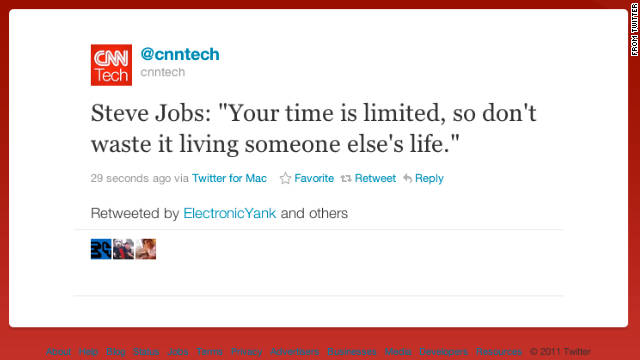Click the 29 seconds ago timestamp

[131, 178]
